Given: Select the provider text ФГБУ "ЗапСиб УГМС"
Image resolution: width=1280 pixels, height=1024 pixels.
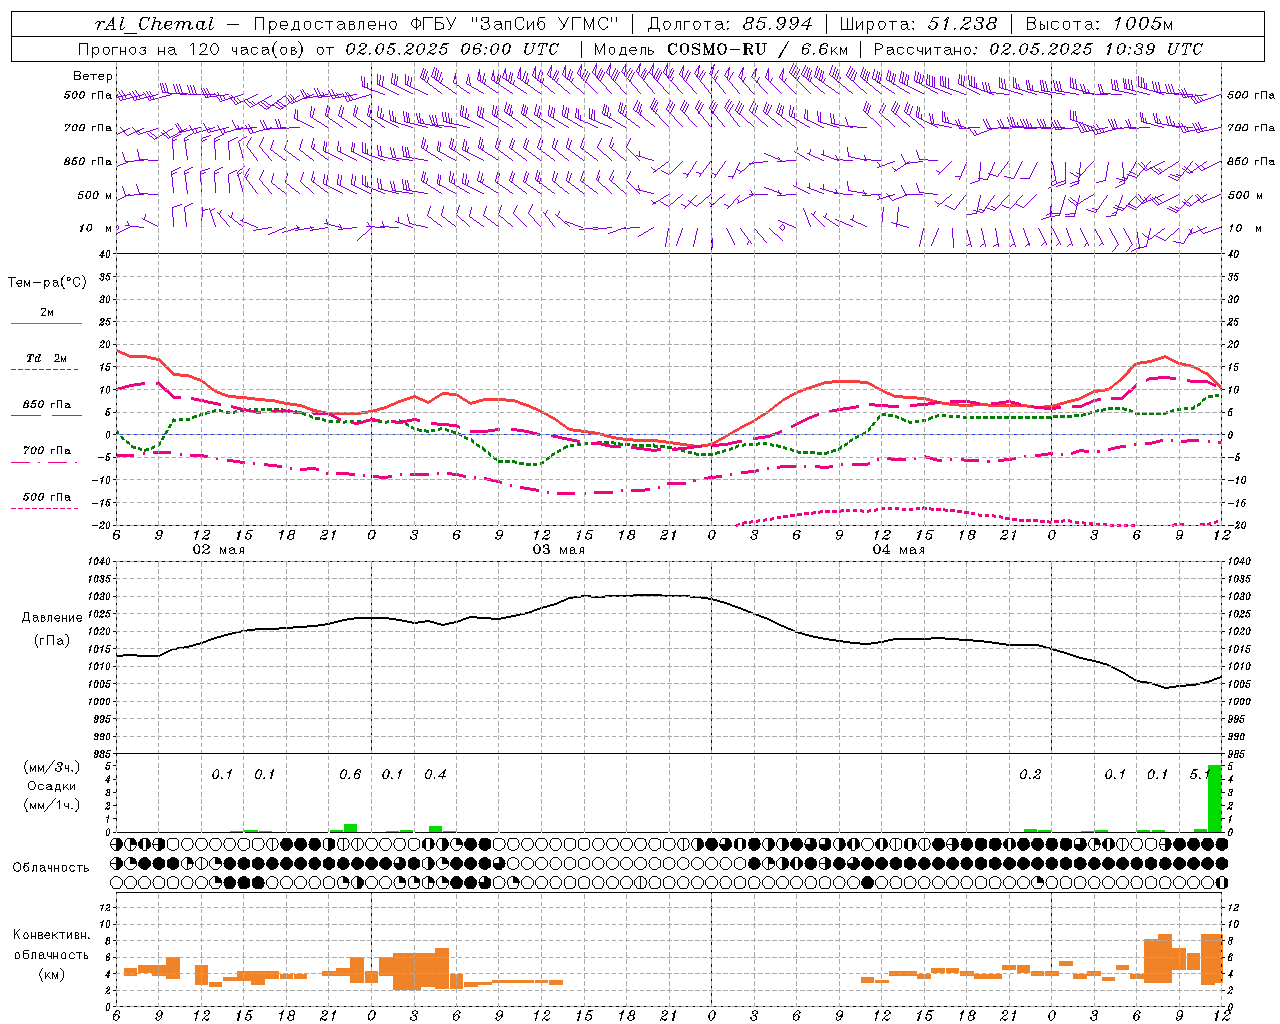Looking at the screenshot, I should pyautogui.click(x=515, y=24).
